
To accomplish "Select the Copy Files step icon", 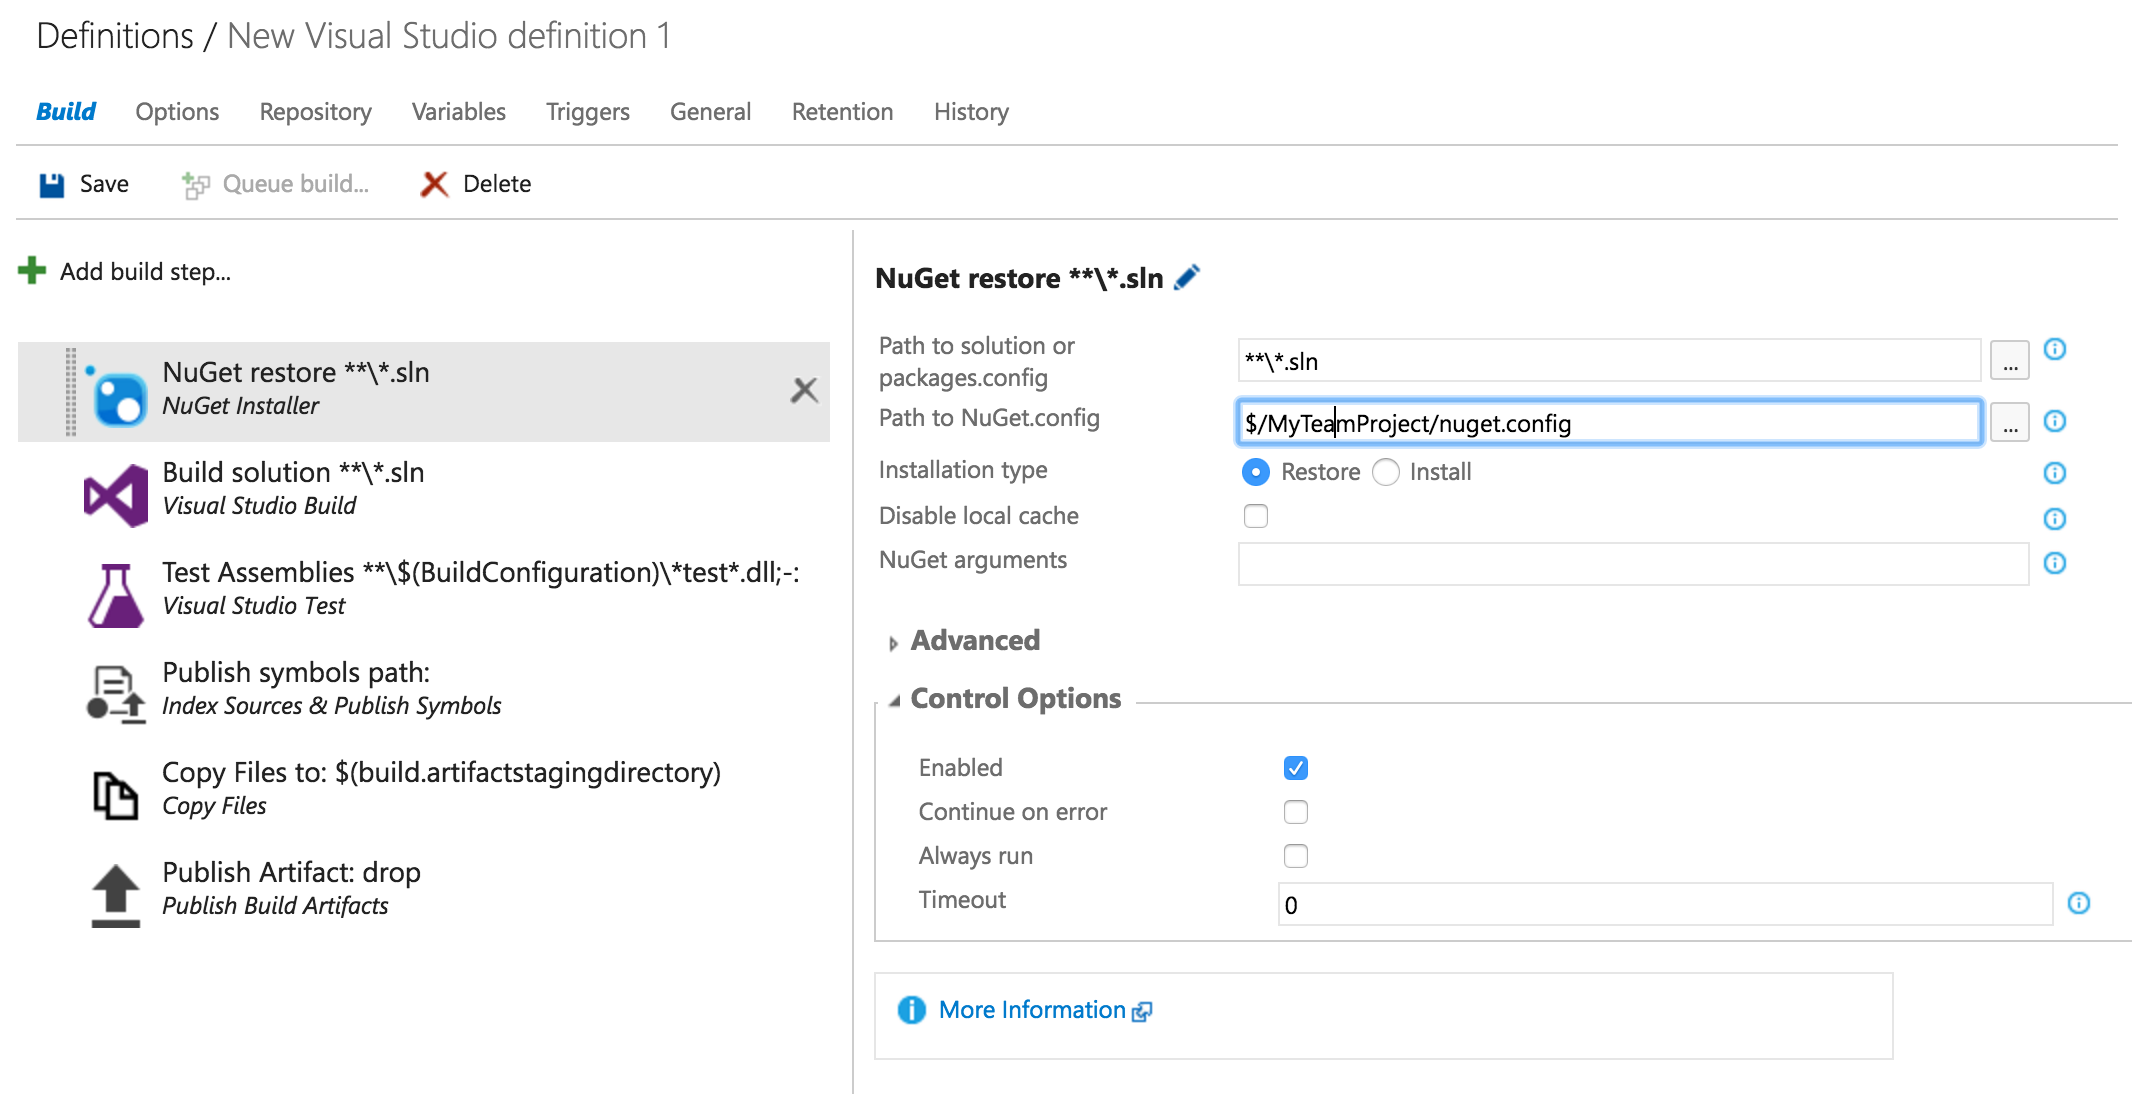I will (116, 795).
